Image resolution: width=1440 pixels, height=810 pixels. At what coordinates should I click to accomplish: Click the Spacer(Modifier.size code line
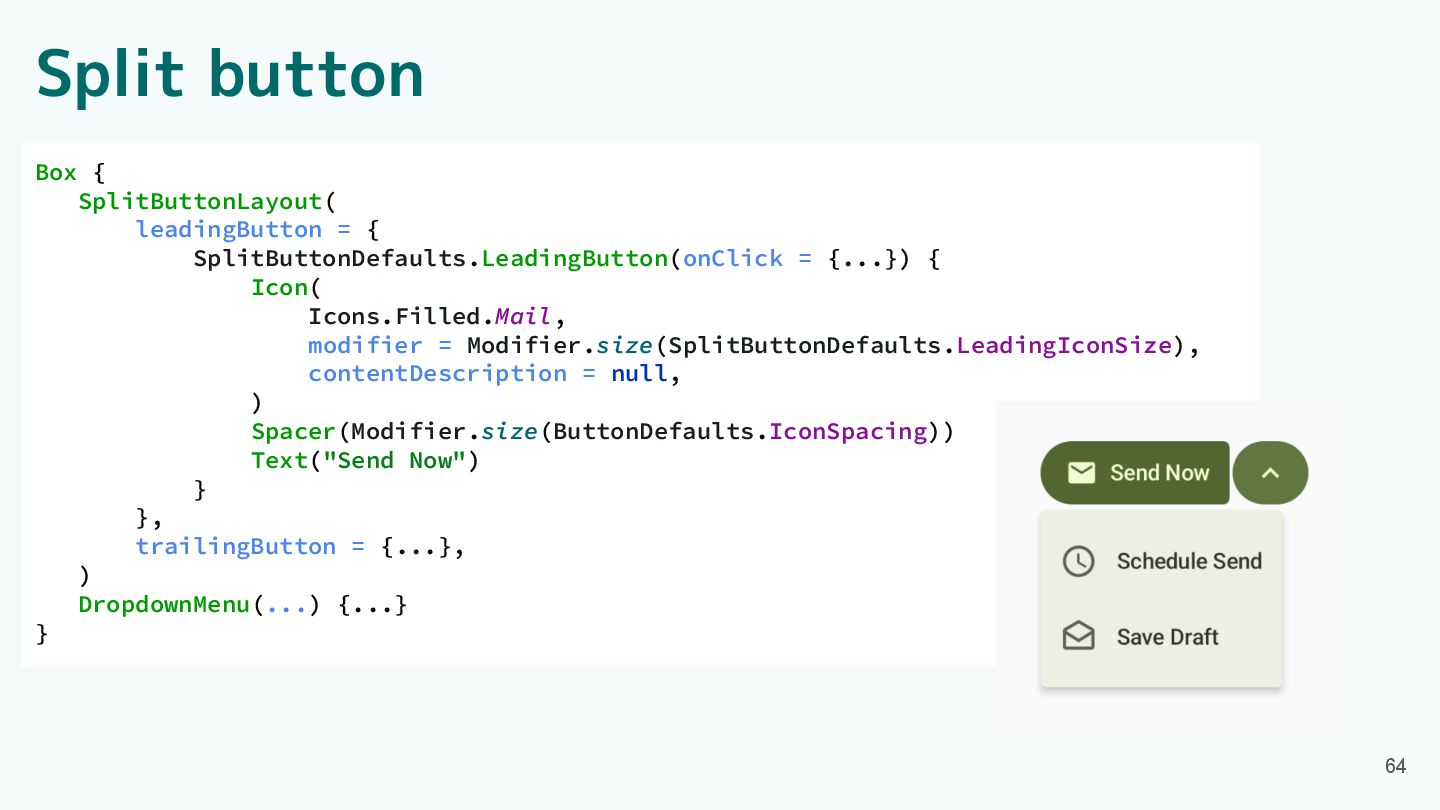coord(603,431)
